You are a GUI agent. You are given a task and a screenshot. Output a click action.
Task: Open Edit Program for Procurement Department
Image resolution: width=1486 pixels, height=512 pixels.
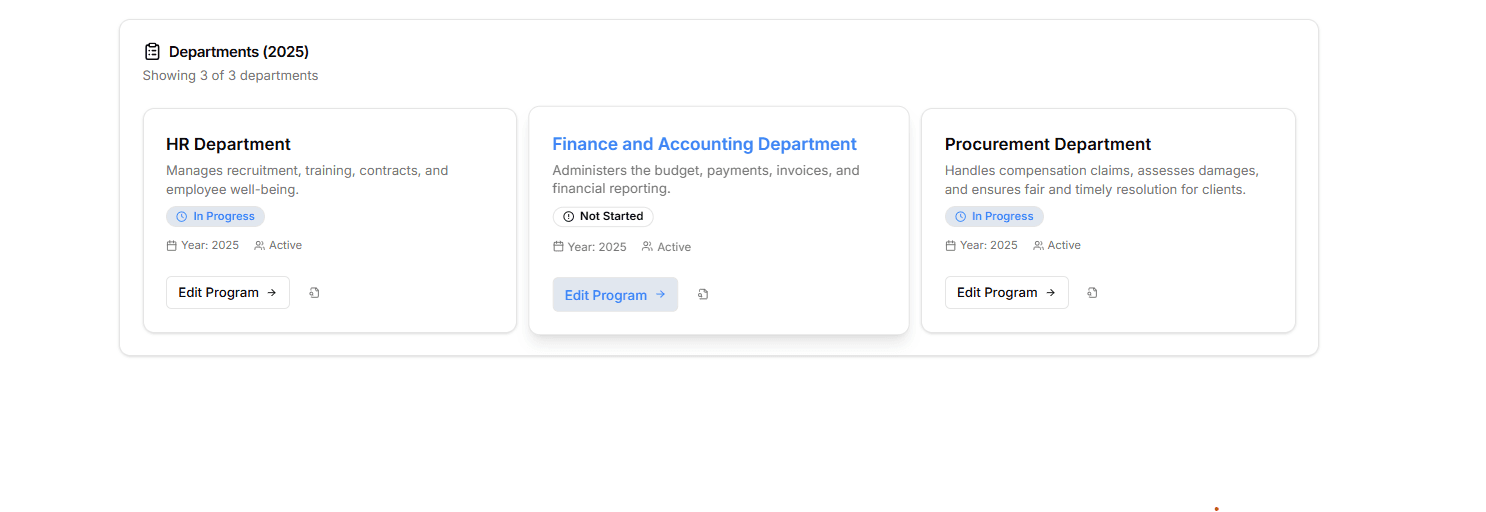click(1006, 293)
